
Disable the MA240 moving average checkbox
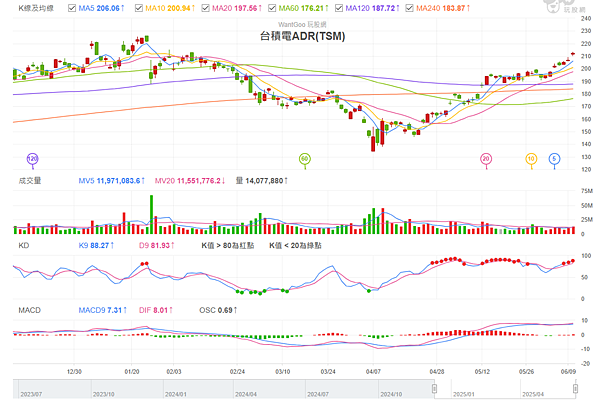pyautogui.click(x=409, y=8)
